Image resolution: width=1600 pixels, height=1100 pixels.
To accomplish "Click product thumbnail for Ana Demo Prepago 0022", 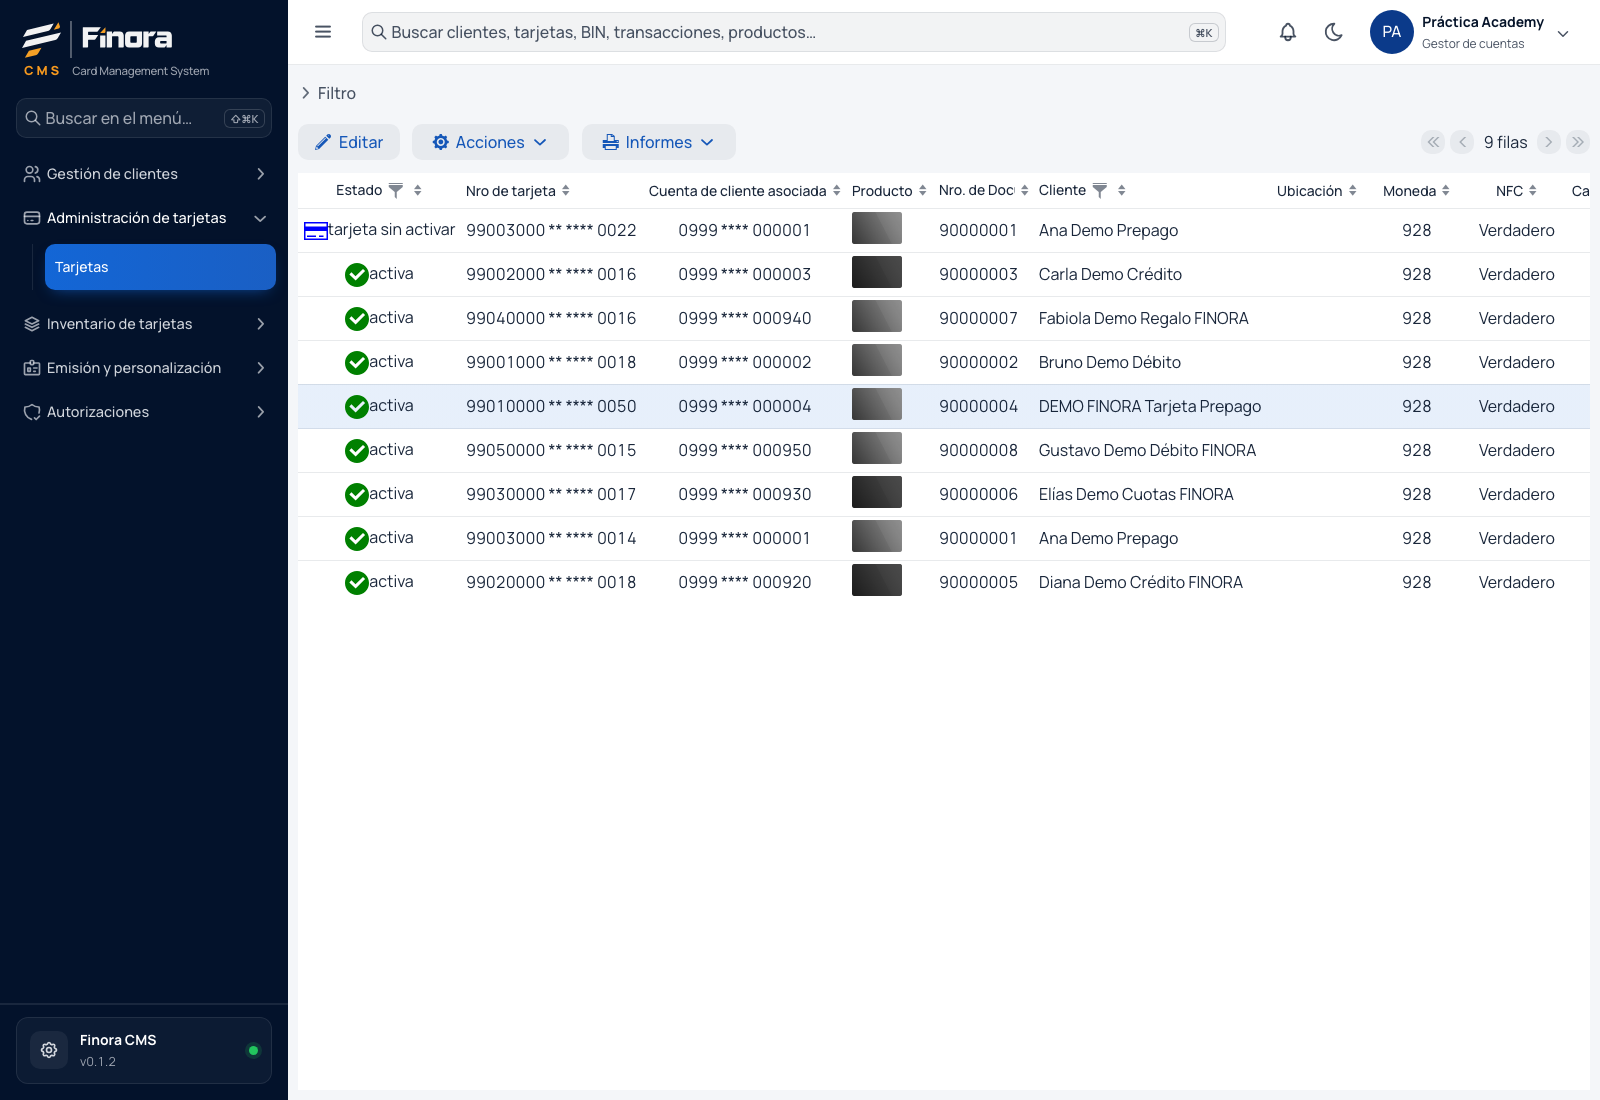I will point(877,228).
